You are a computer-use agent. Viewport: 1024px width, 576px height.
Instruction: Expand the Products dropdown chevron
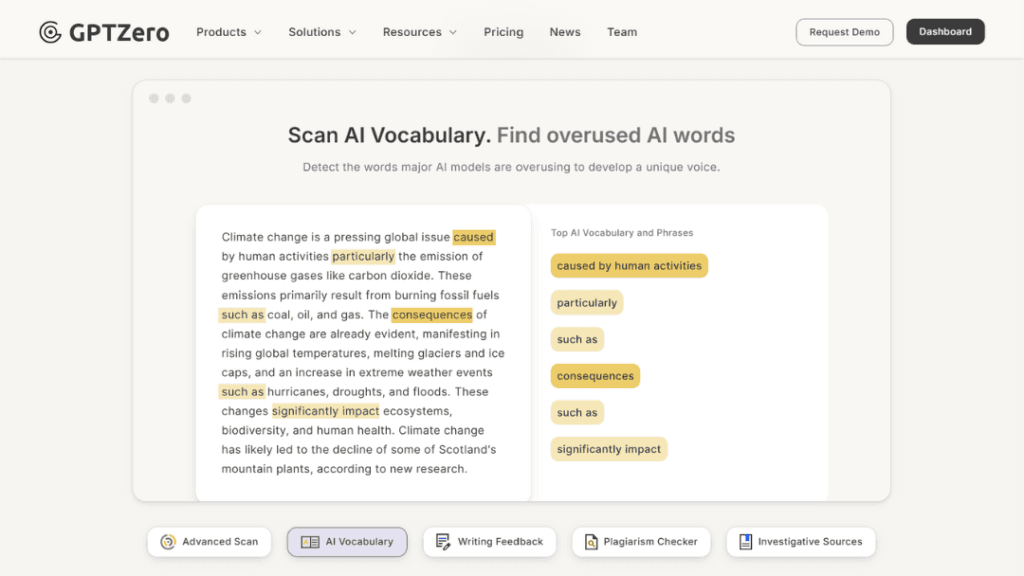(x=258, y=32)
